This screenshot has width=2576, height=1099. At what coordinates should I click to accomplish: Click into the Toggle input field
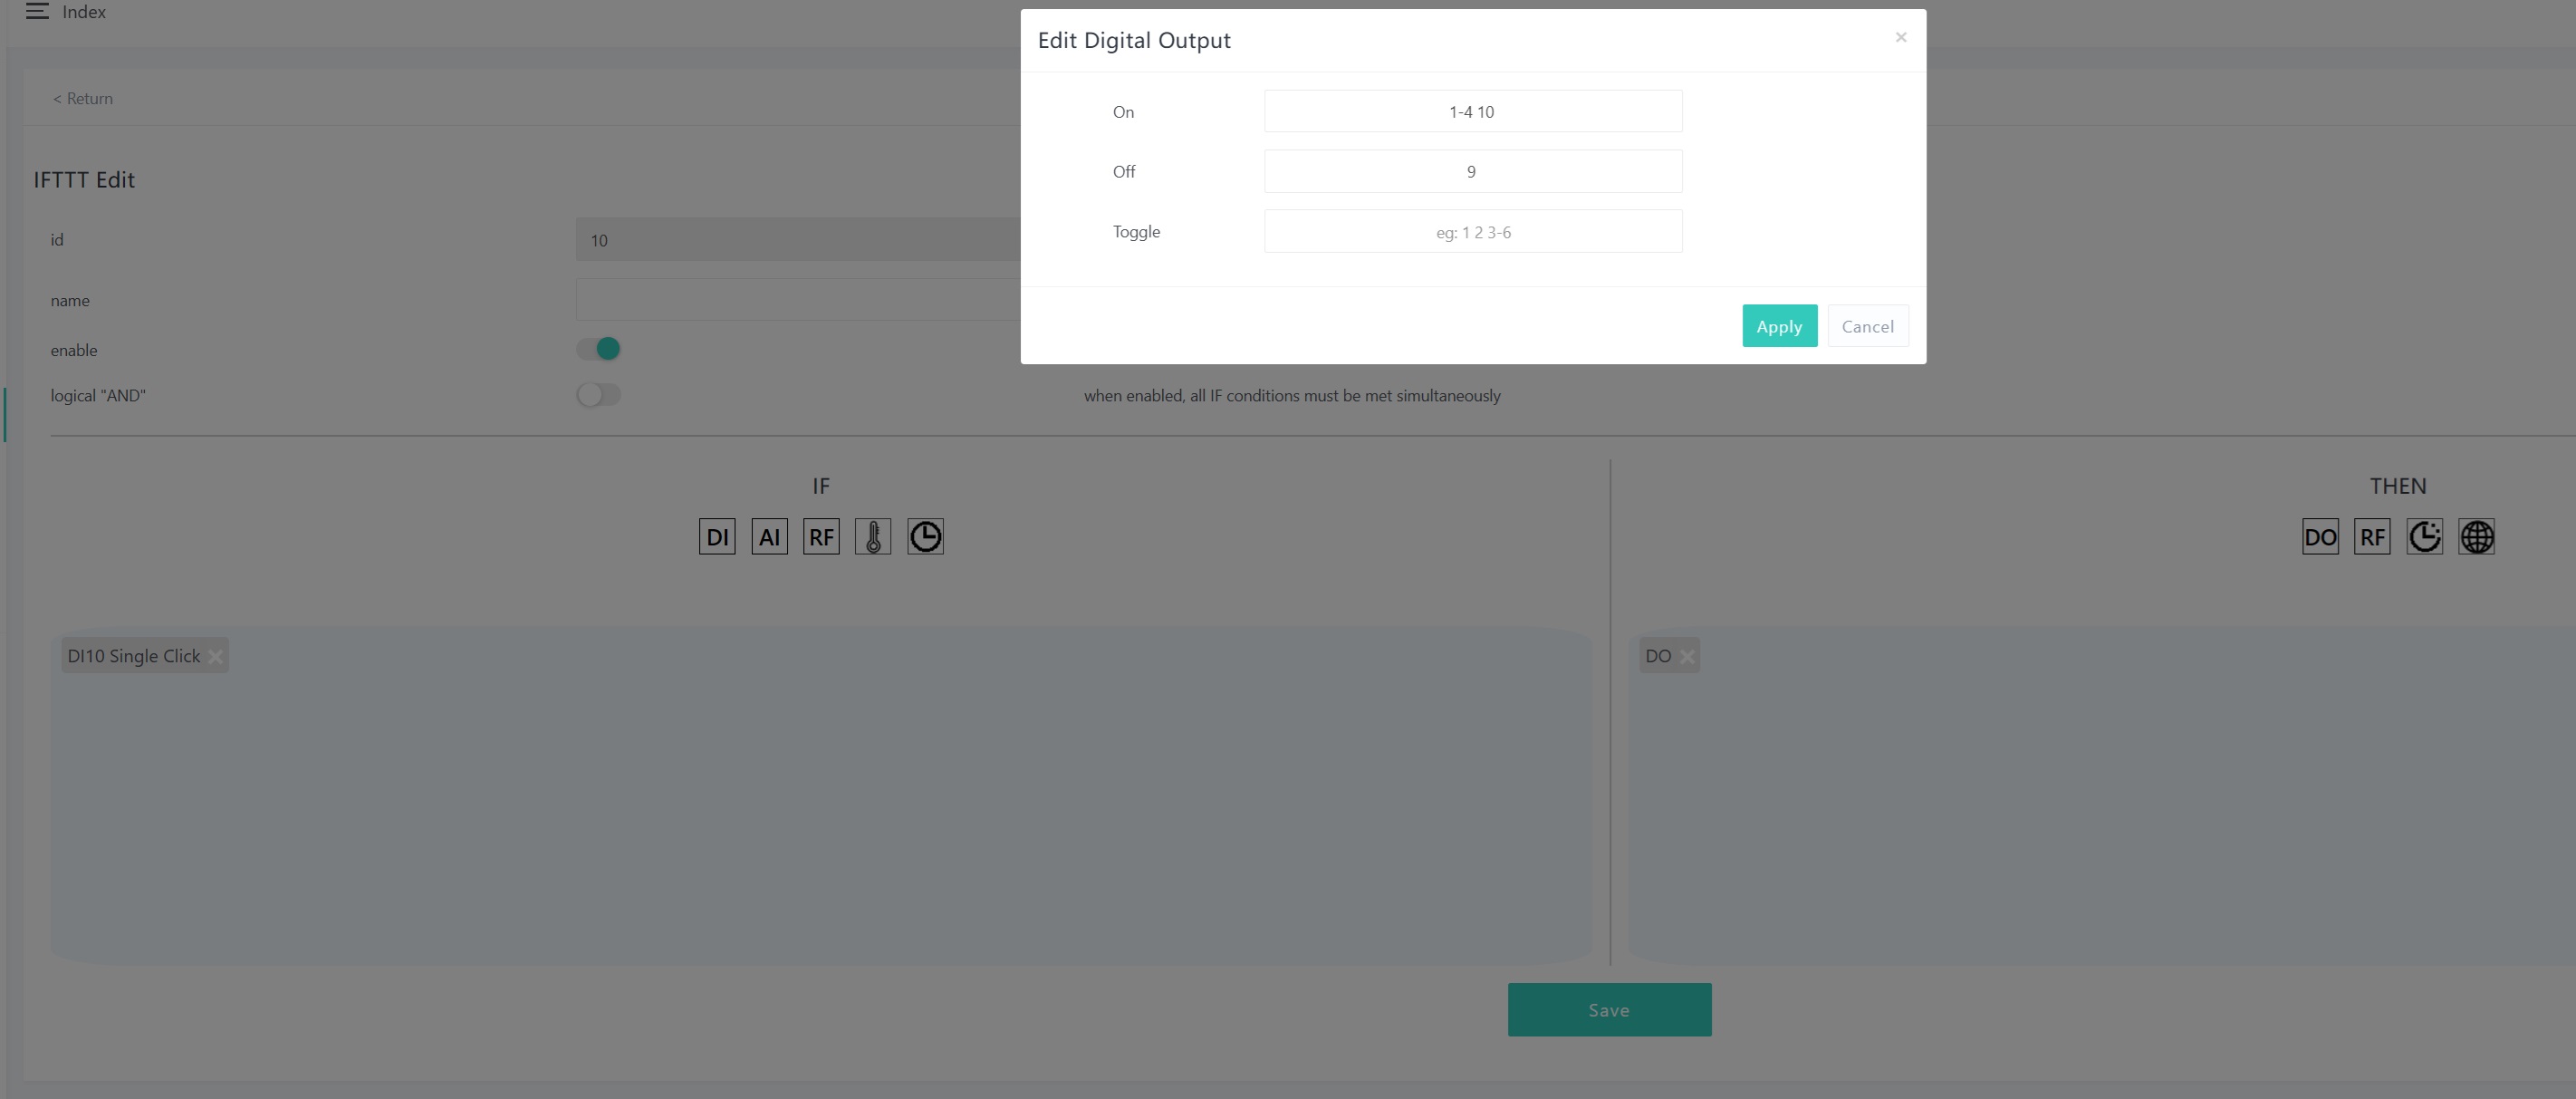(x=1472, y=232)
